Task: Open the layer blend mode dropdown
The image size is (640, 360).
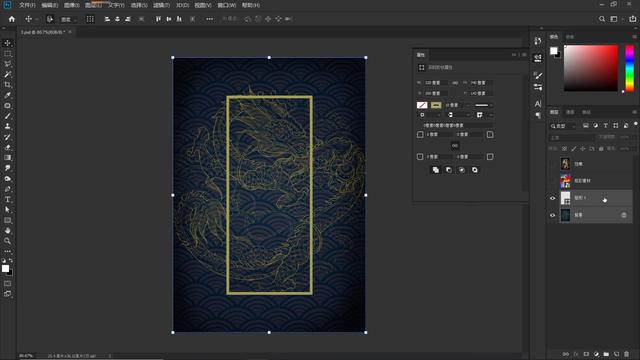Action: point(571,138)
